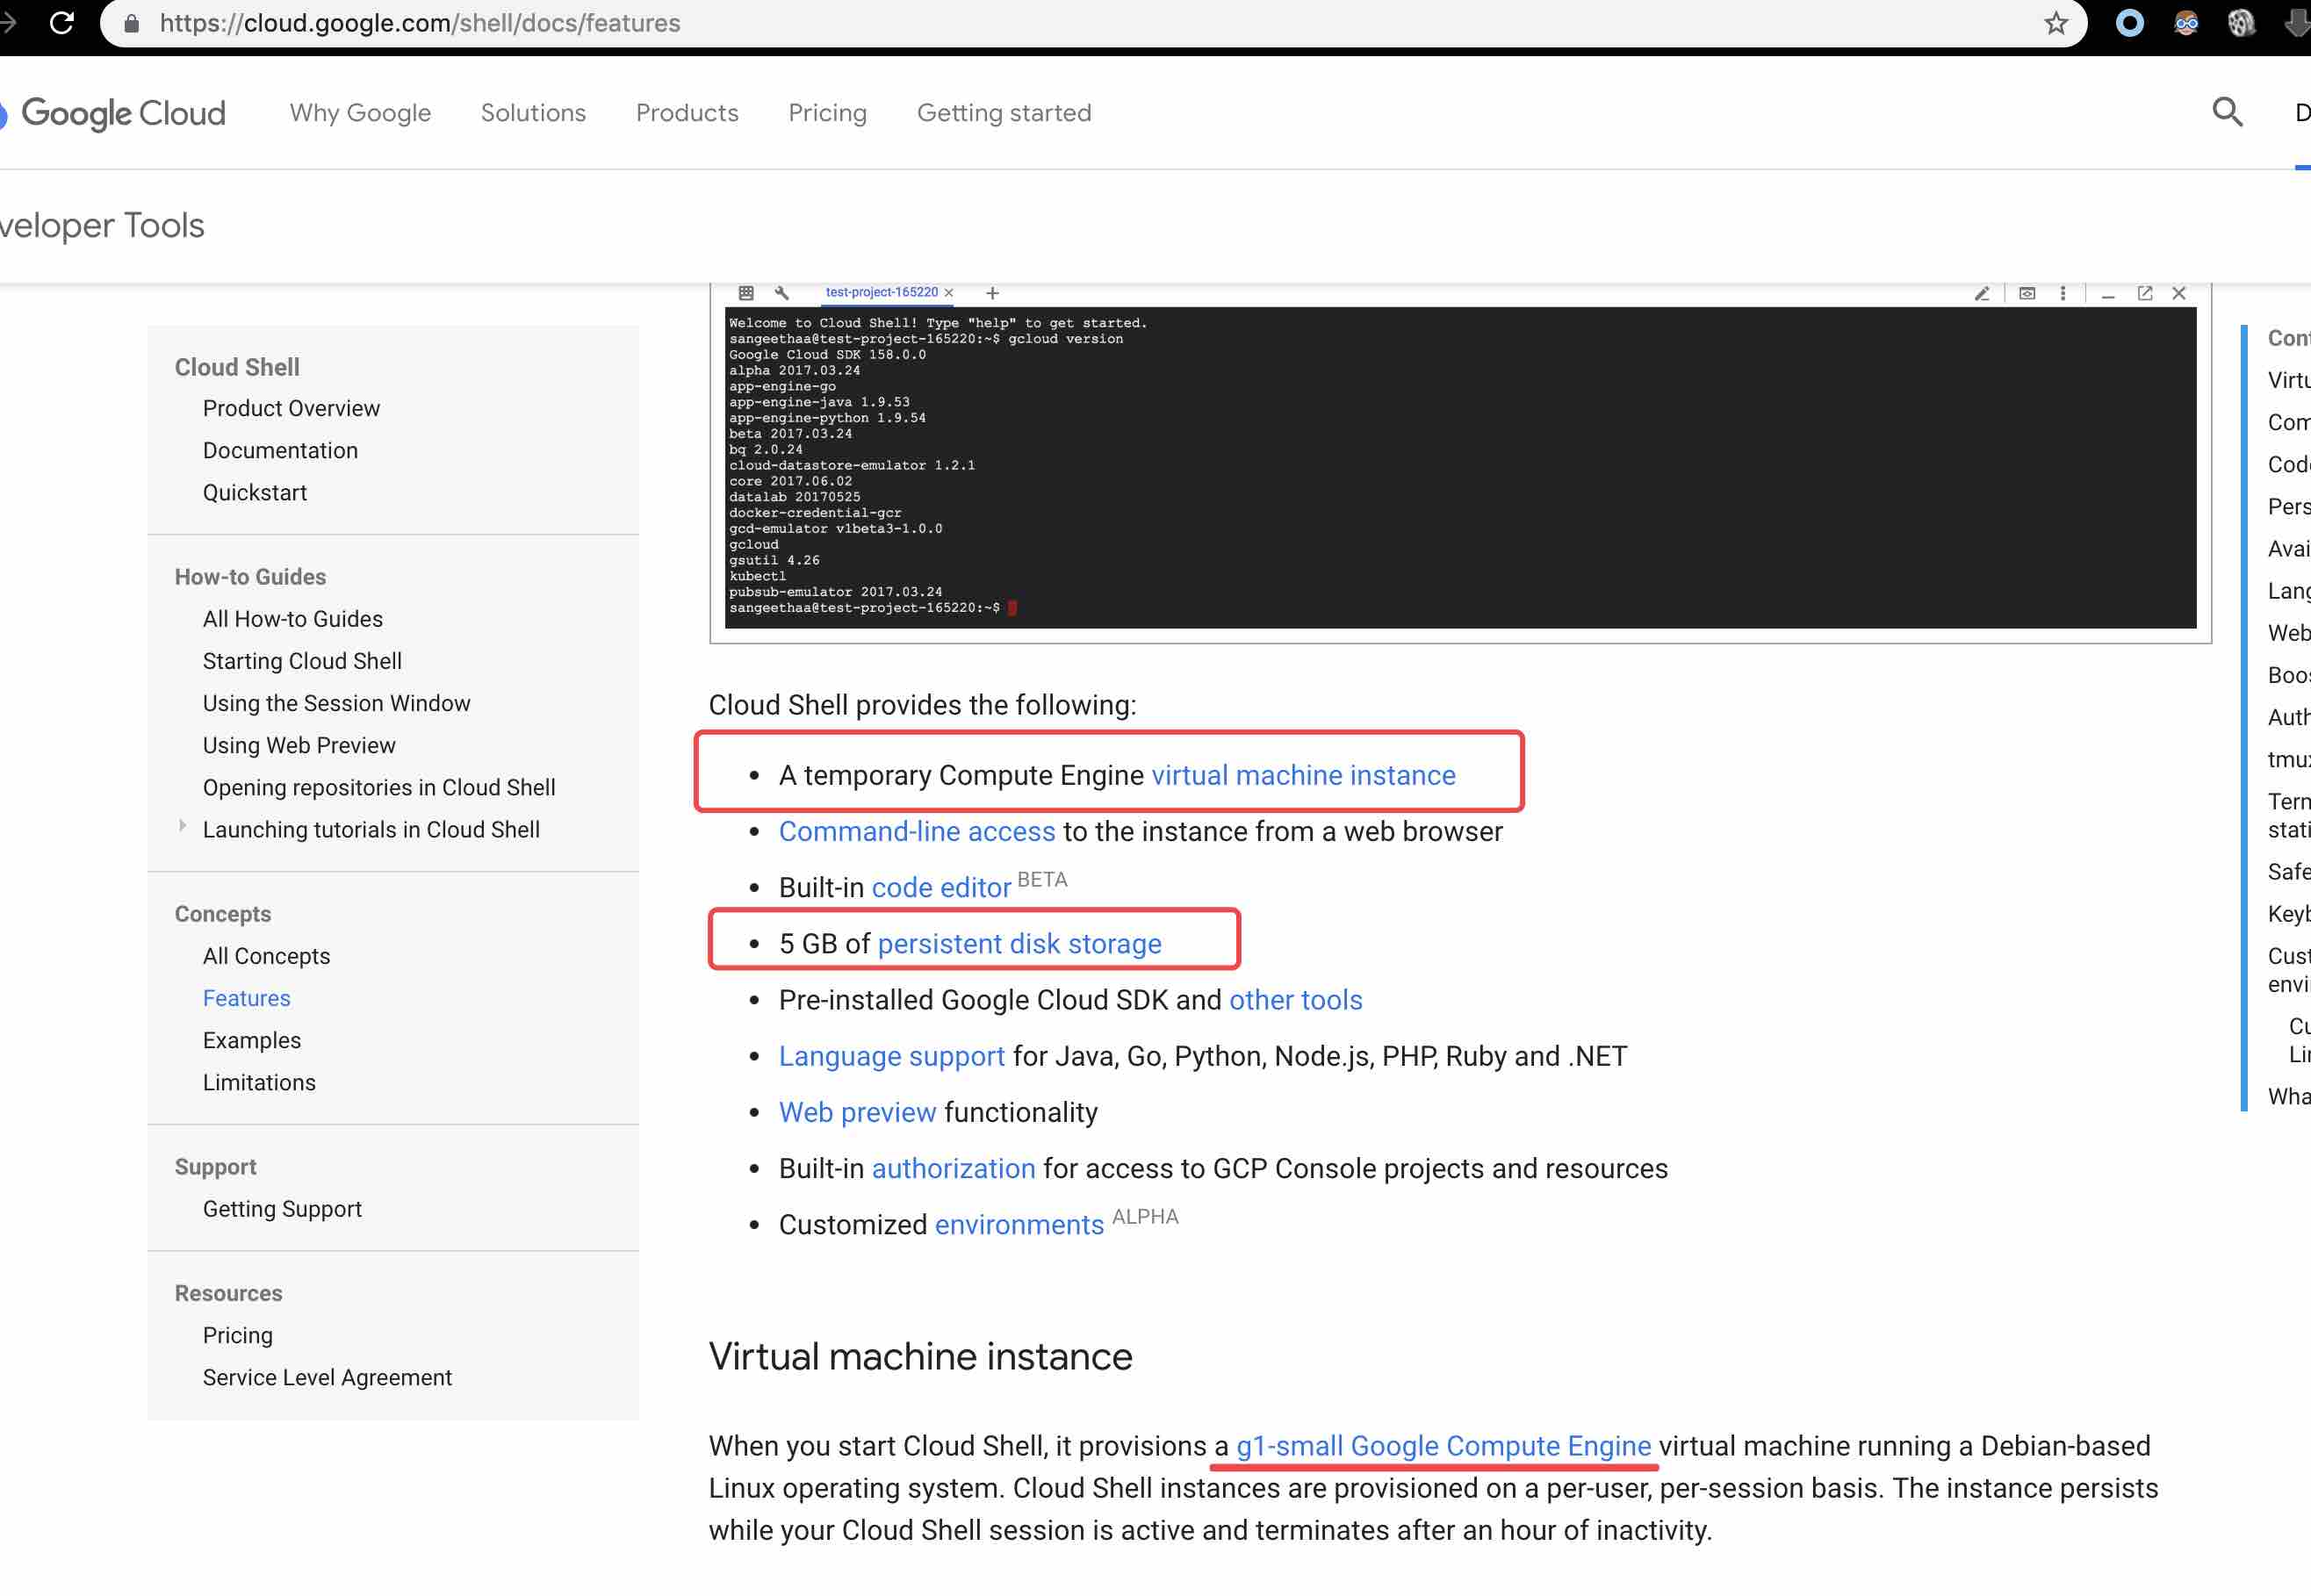Click the wrench settings icon in Cloud Shell
Screen dimensions: 2311x1596
[x=782, y=293]
